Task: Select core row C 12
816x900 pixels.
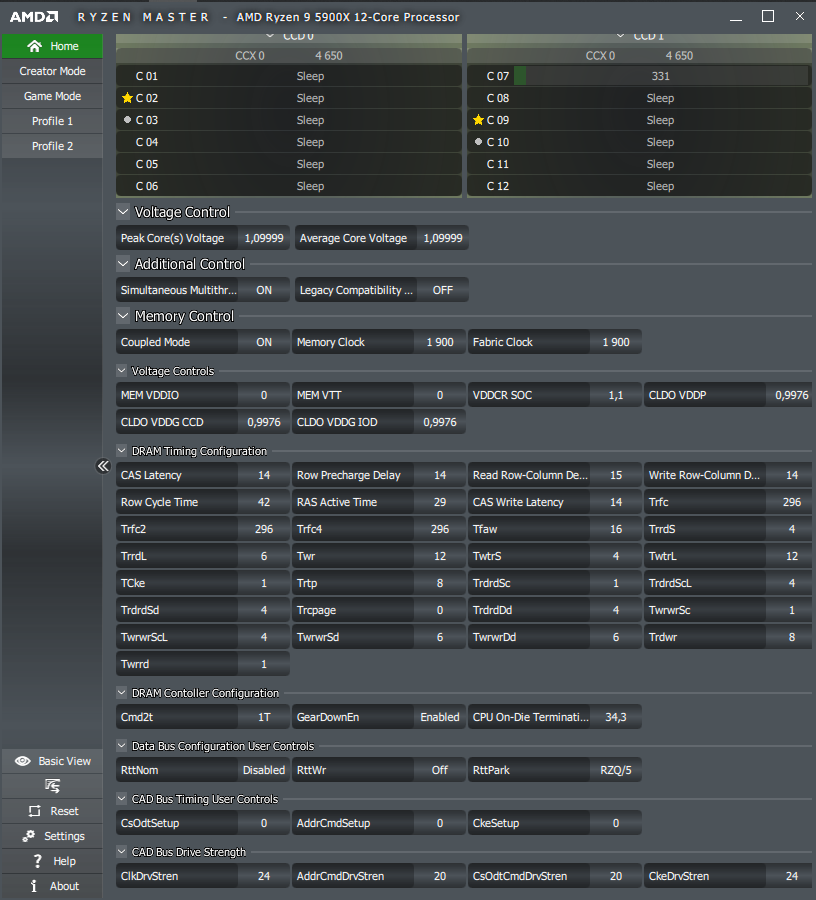Action: 639,186
